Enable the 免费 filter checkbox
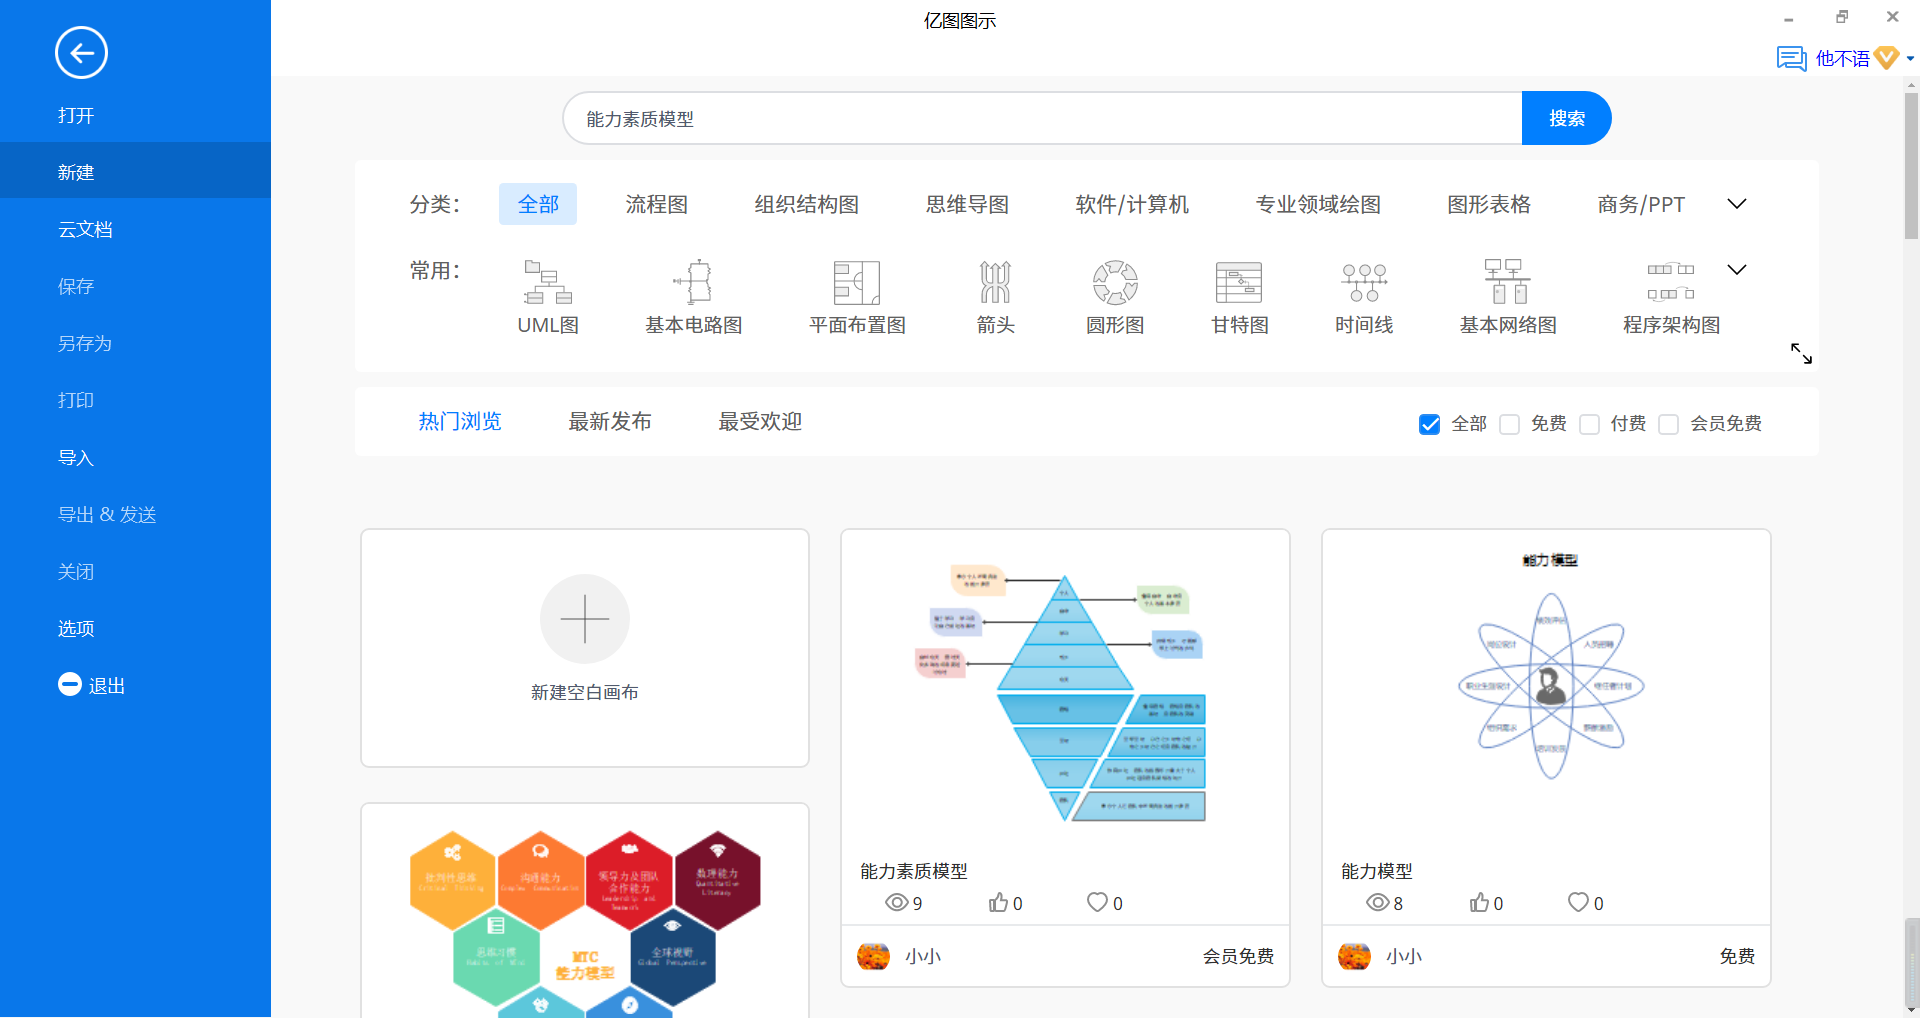Screen dimensions: 1920x1018 (x=1510, y=424)
